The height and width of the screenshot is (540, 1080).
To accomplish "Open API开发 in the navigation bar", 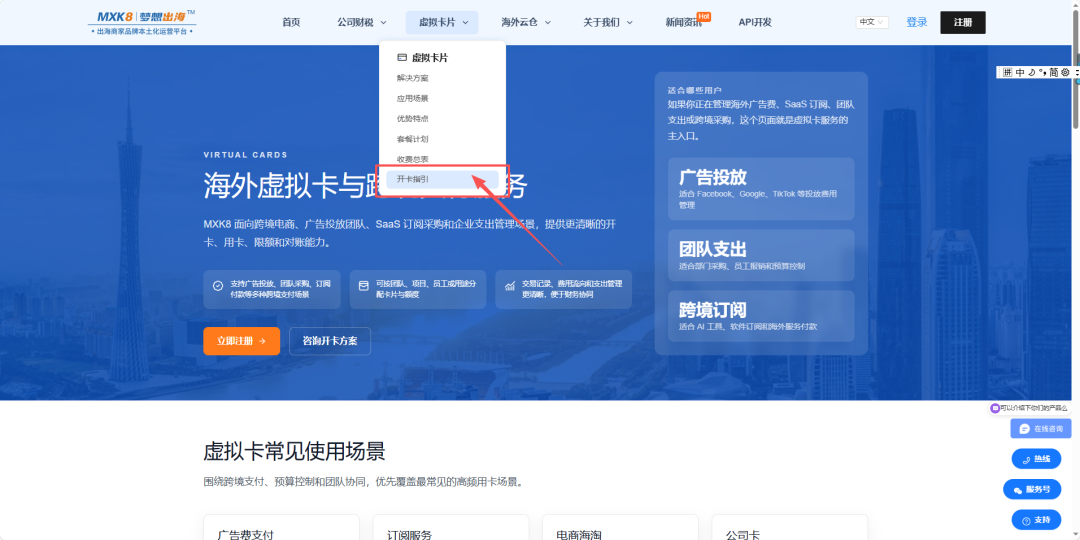I will (755, 22).
